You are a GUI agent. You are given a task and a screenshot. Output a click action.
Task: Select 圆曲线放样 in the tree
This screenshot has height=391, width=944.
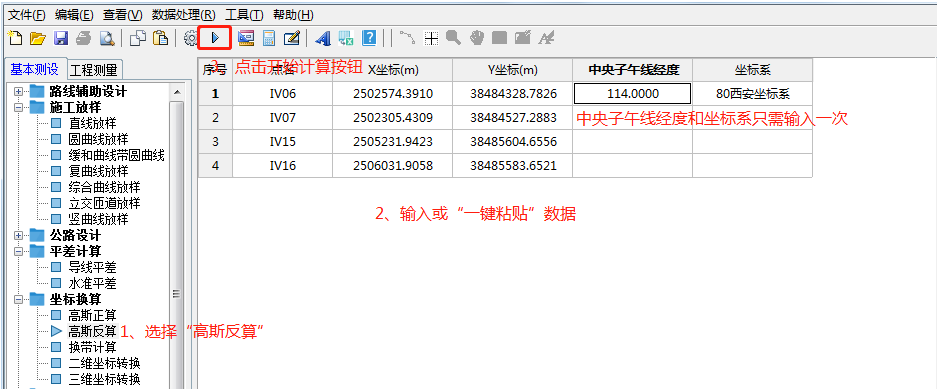(98, 139)
